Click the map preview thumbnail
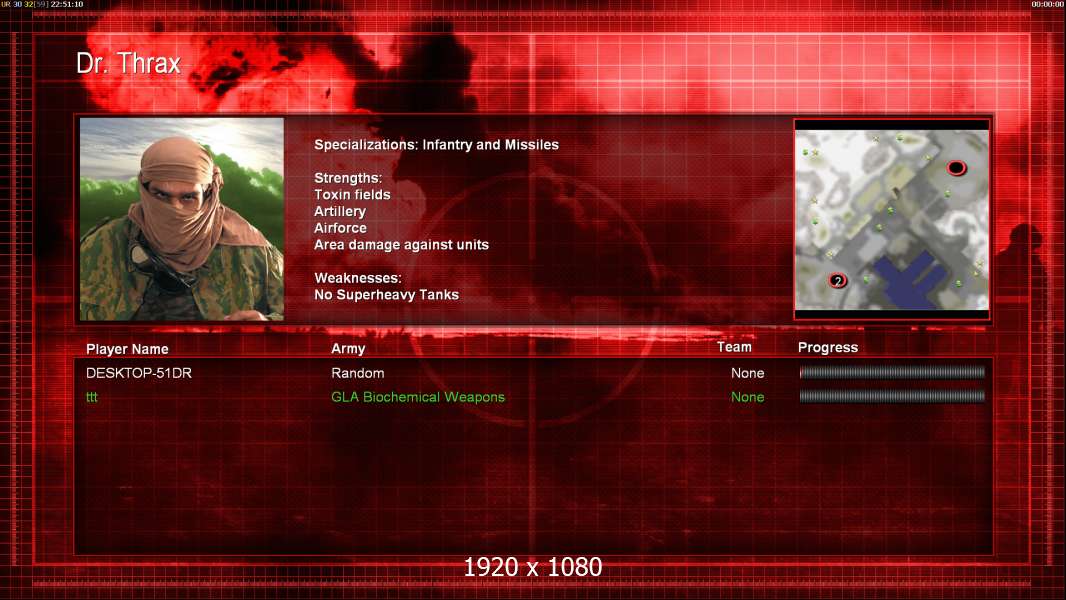This screenshot has height=600, width=1066. pyautogui.click(x=892, y=219)
